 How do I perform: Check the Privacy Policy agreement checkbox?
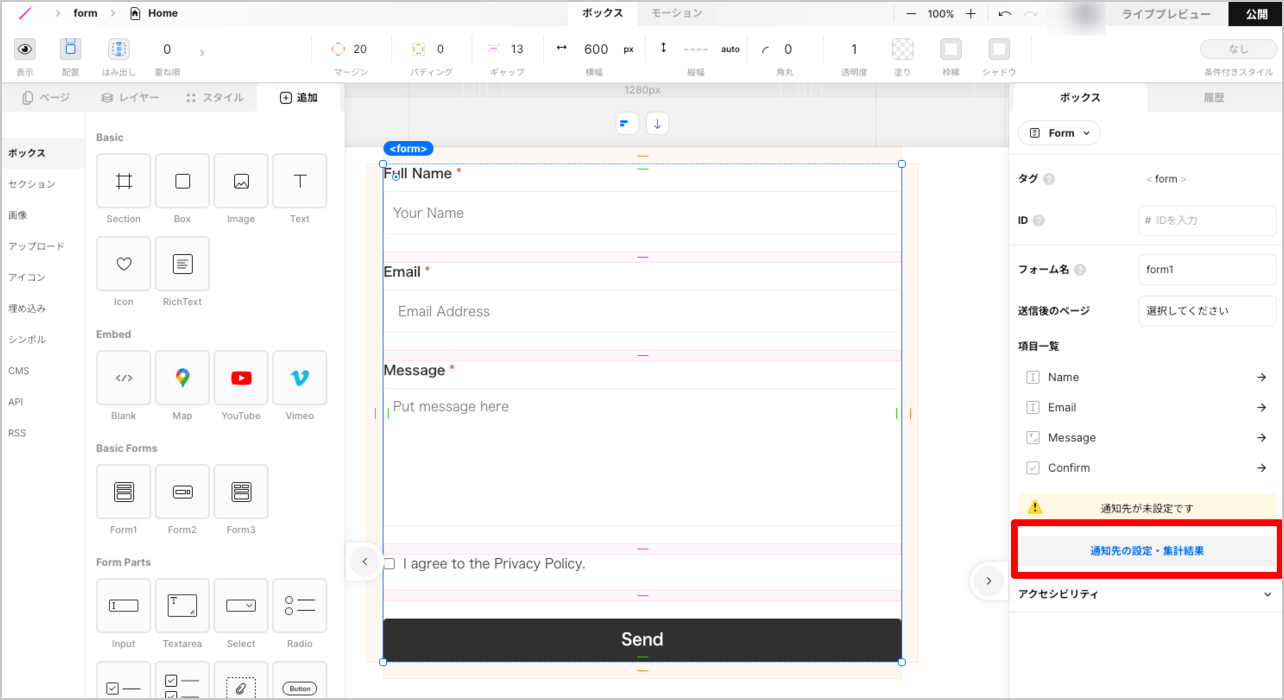click(389, 564)
